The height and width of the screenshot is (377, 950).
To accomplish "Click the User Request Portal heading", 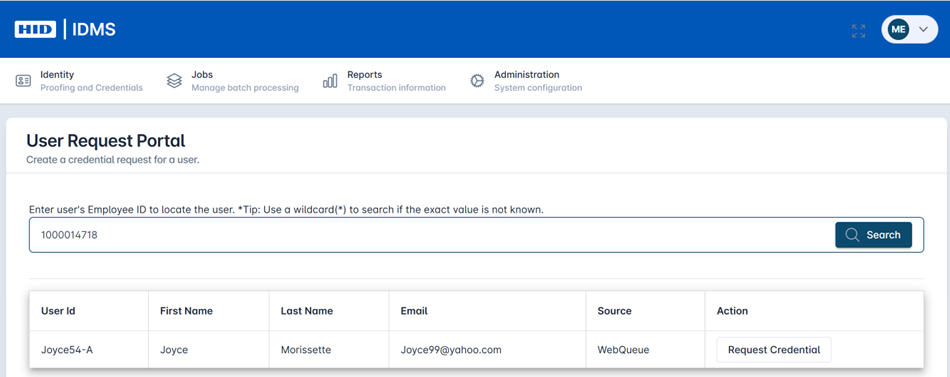I will 105,141.
